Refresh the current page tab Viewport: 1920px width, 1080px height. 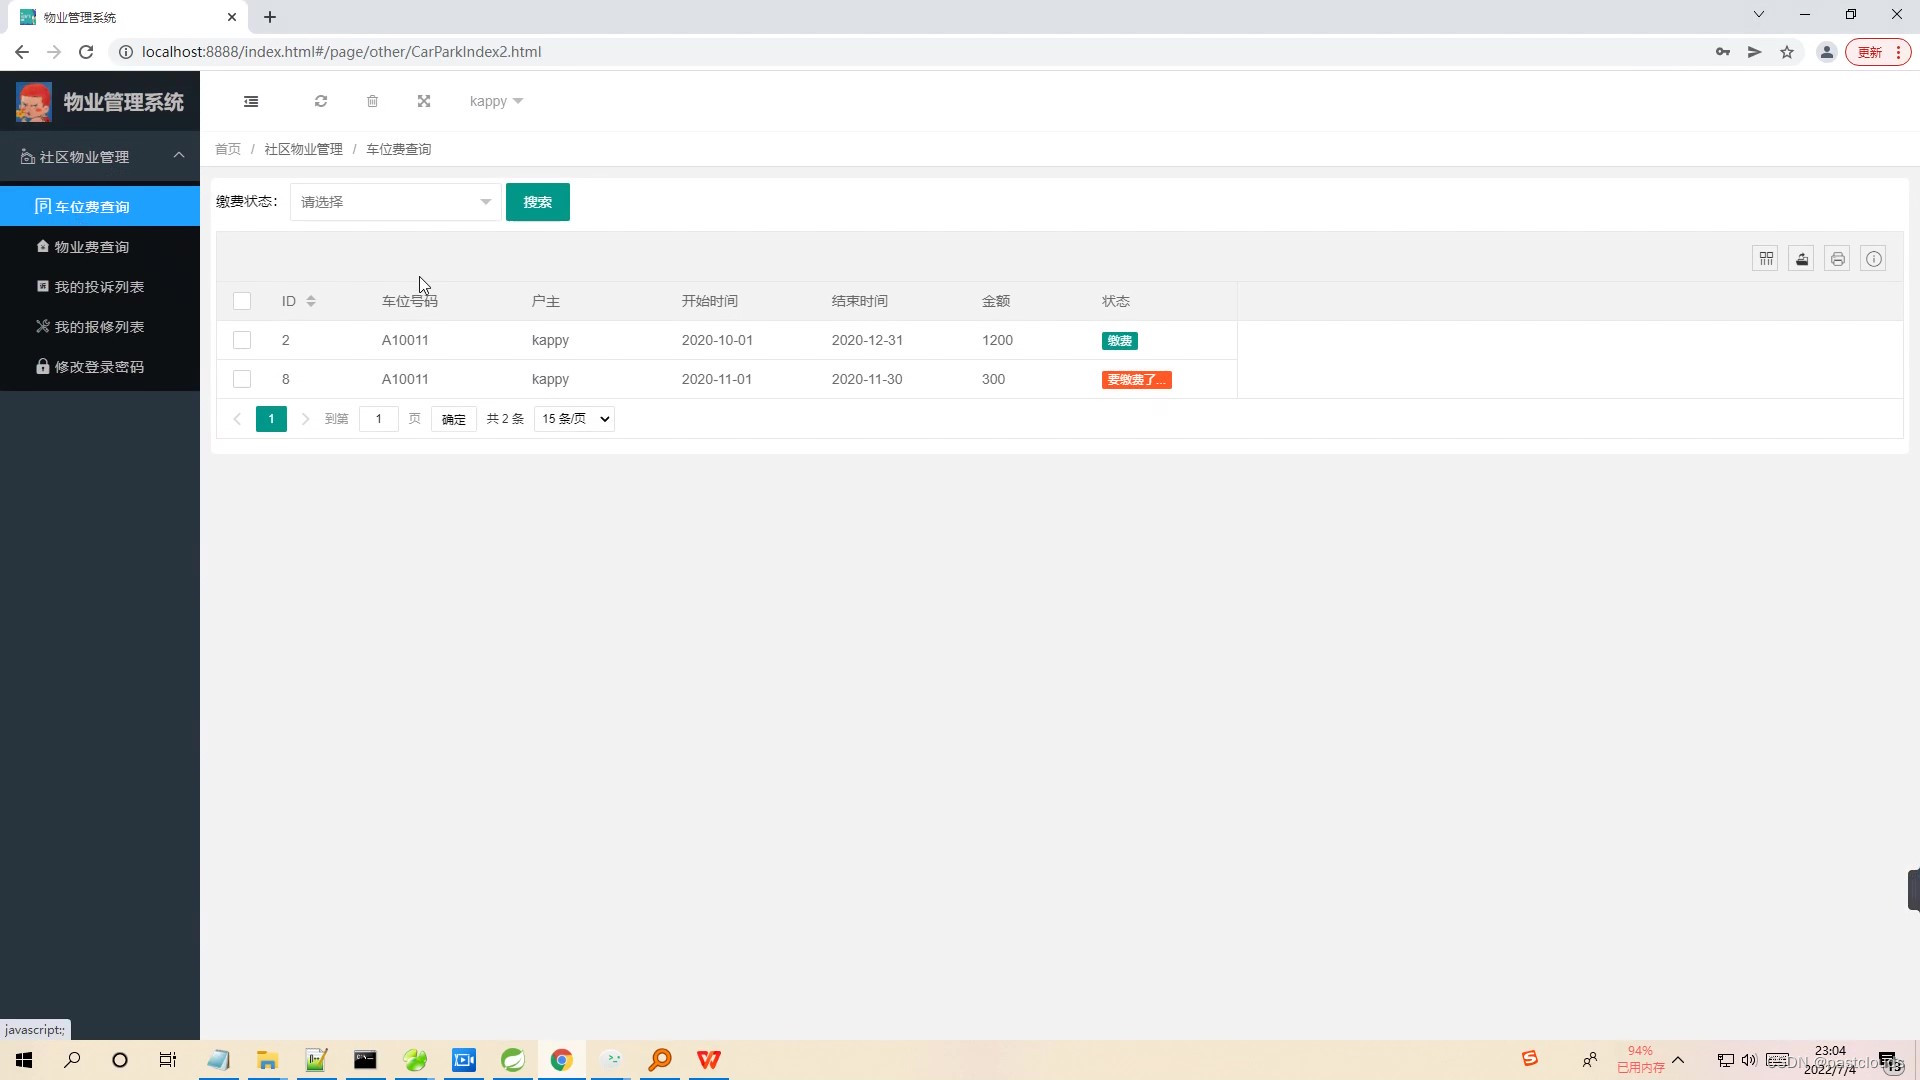pos(320,101)
